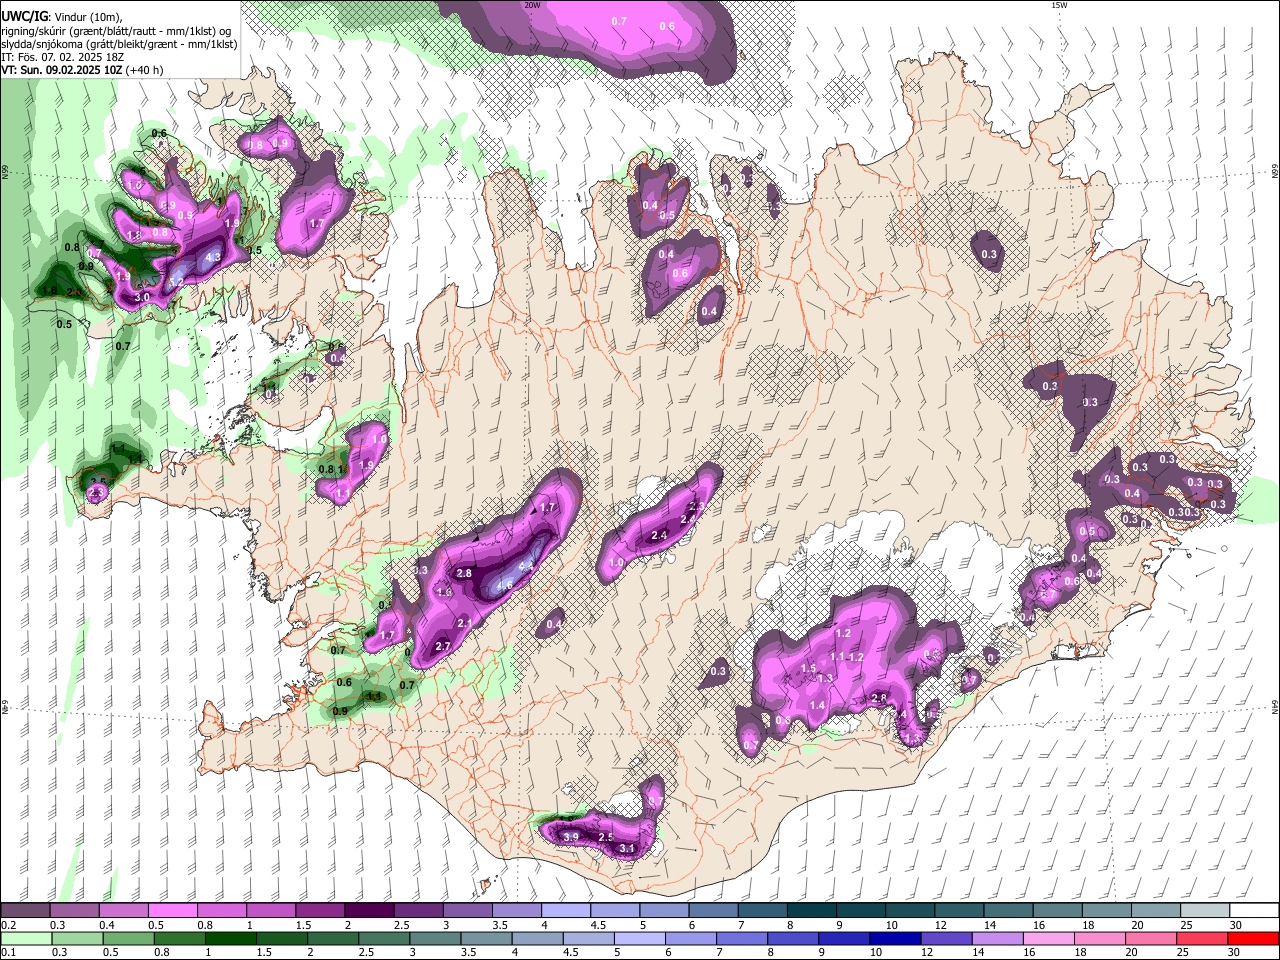This screenshot has height=960, width=1280.
Task: Pick the pale grey snow swatch at 25
Action: tap(1205, 910)
